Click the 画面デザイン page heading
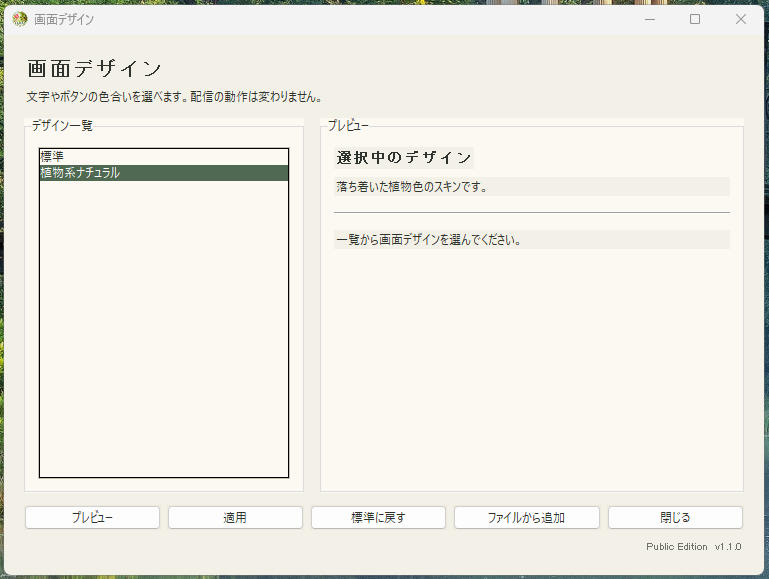 click(94, 69)
